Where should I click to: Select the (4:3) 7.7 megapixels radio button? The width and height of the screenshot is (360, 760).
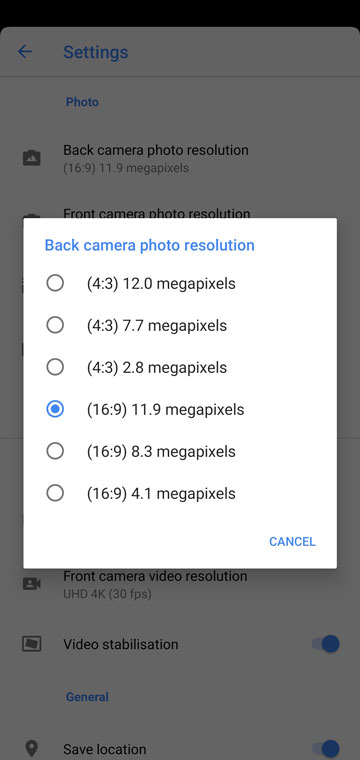(x=55, y=325)
